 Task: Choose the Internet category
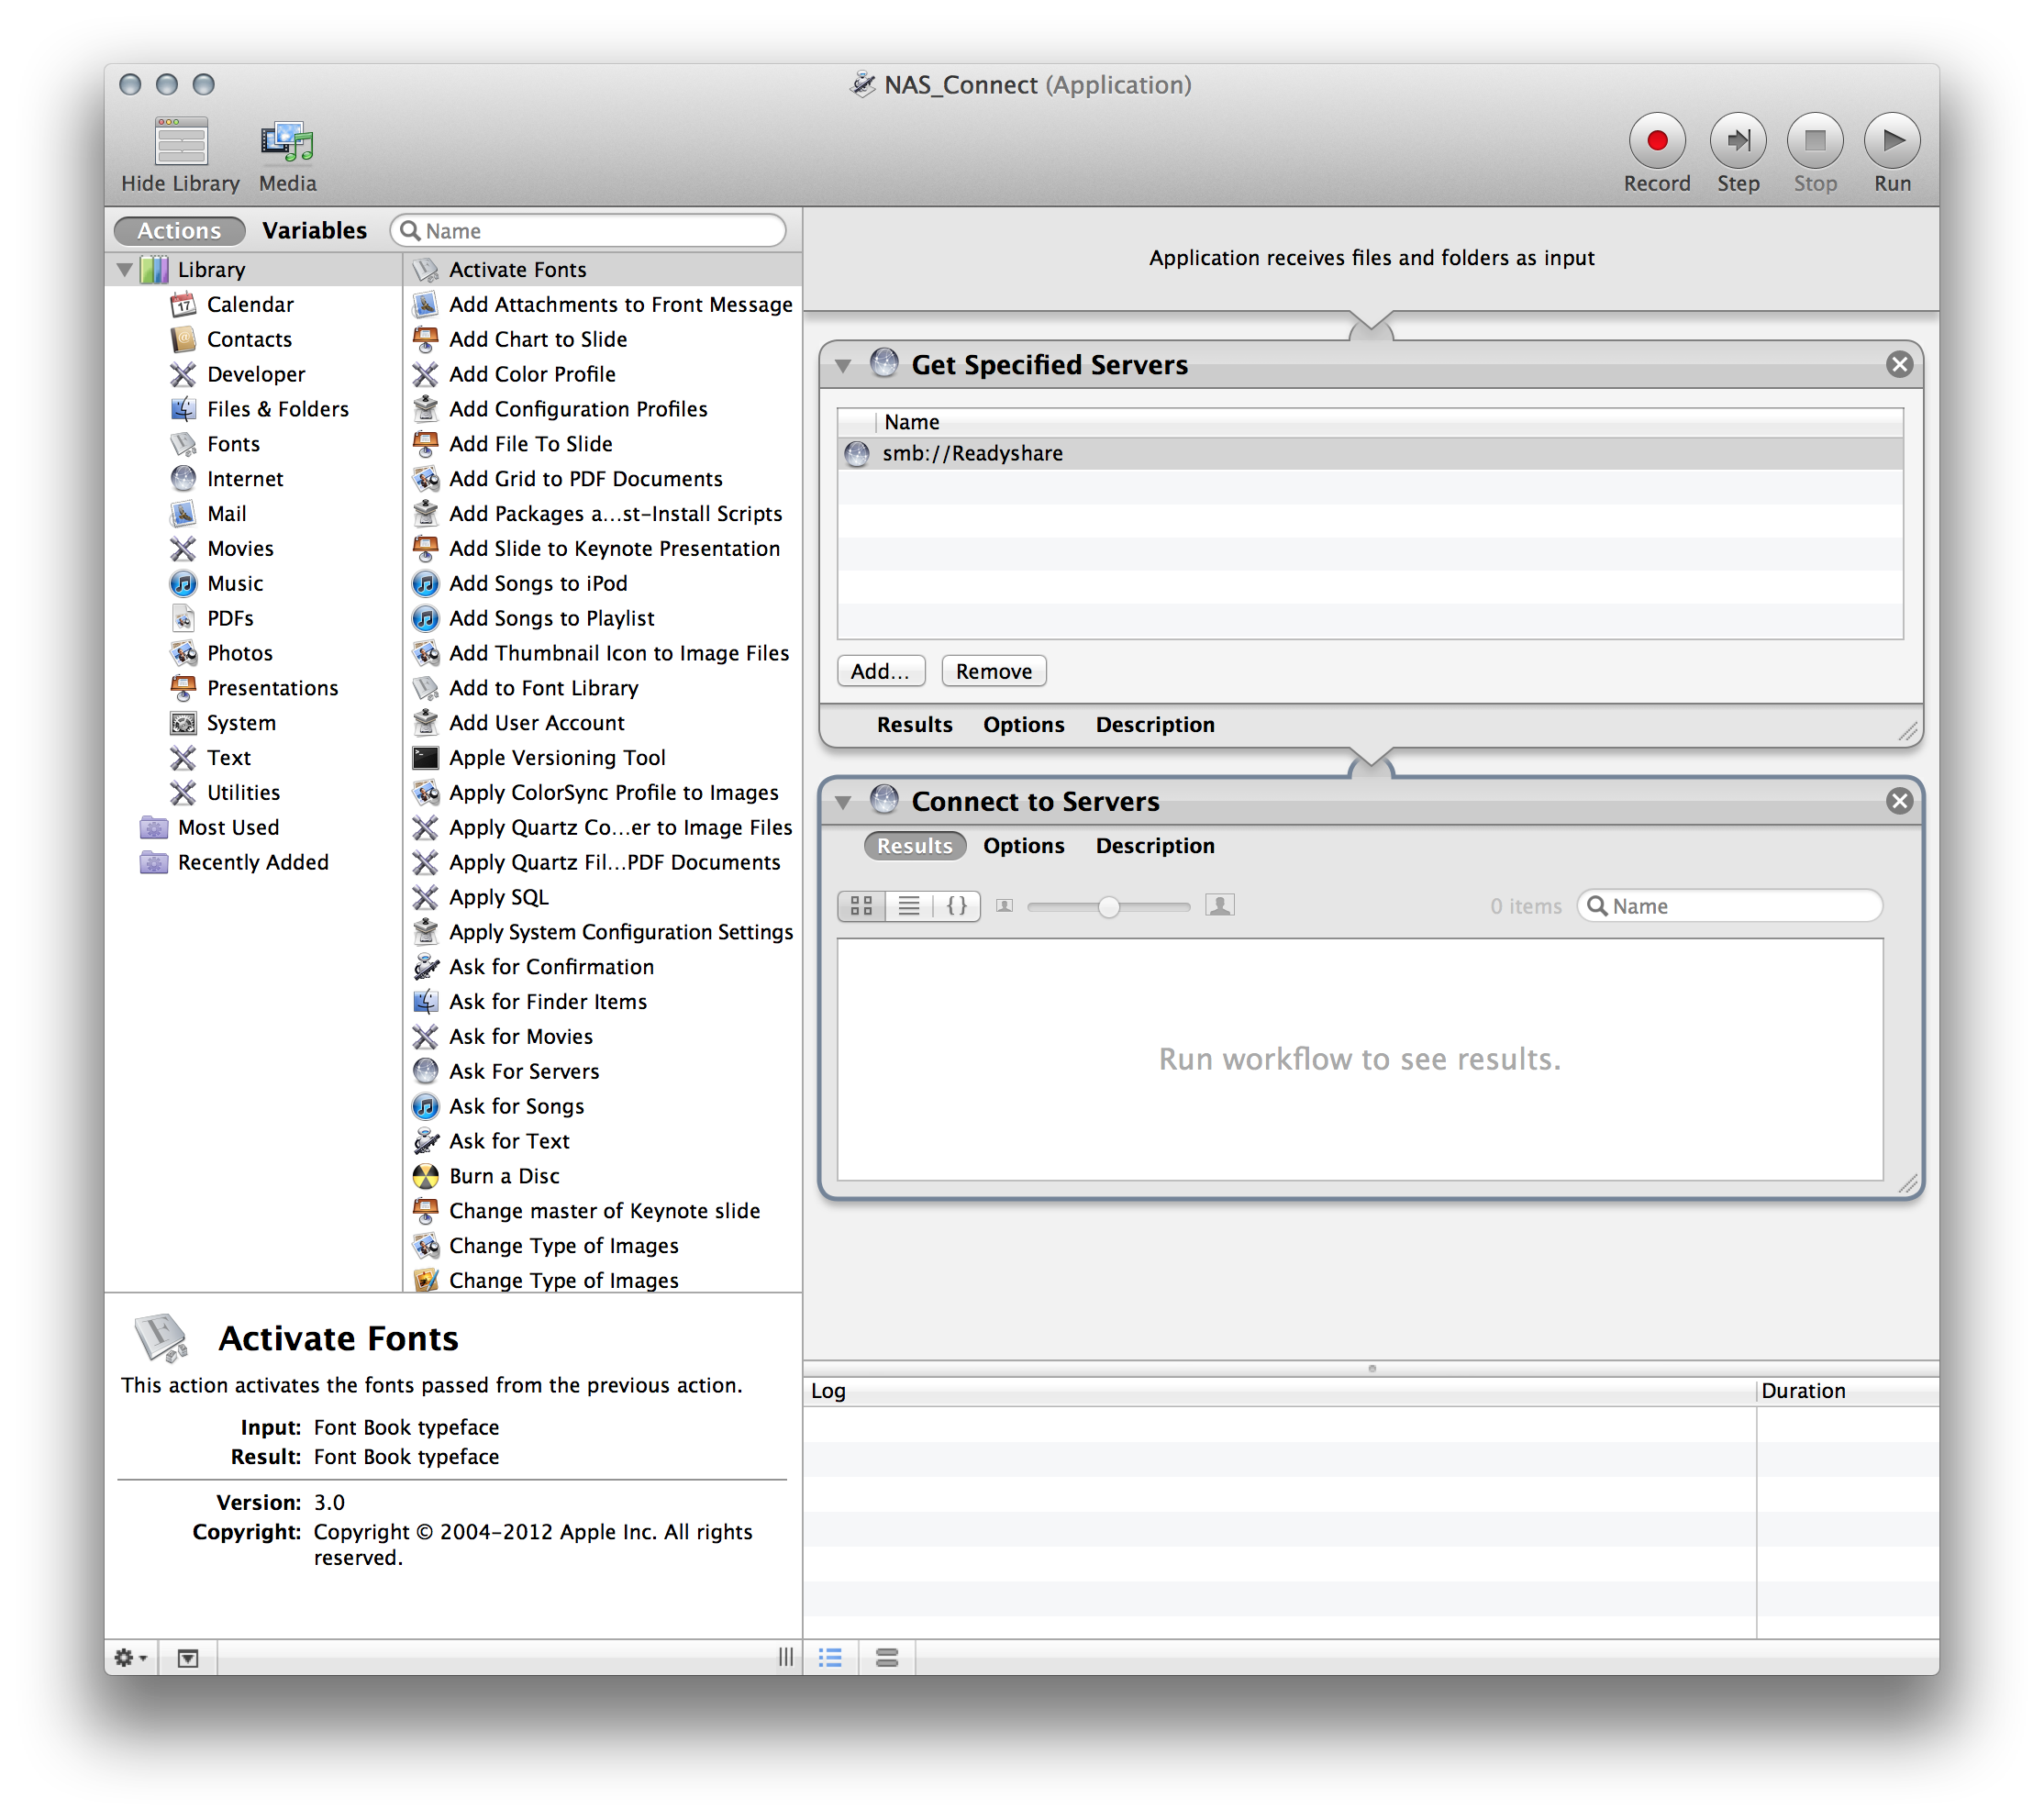point(244,479)
